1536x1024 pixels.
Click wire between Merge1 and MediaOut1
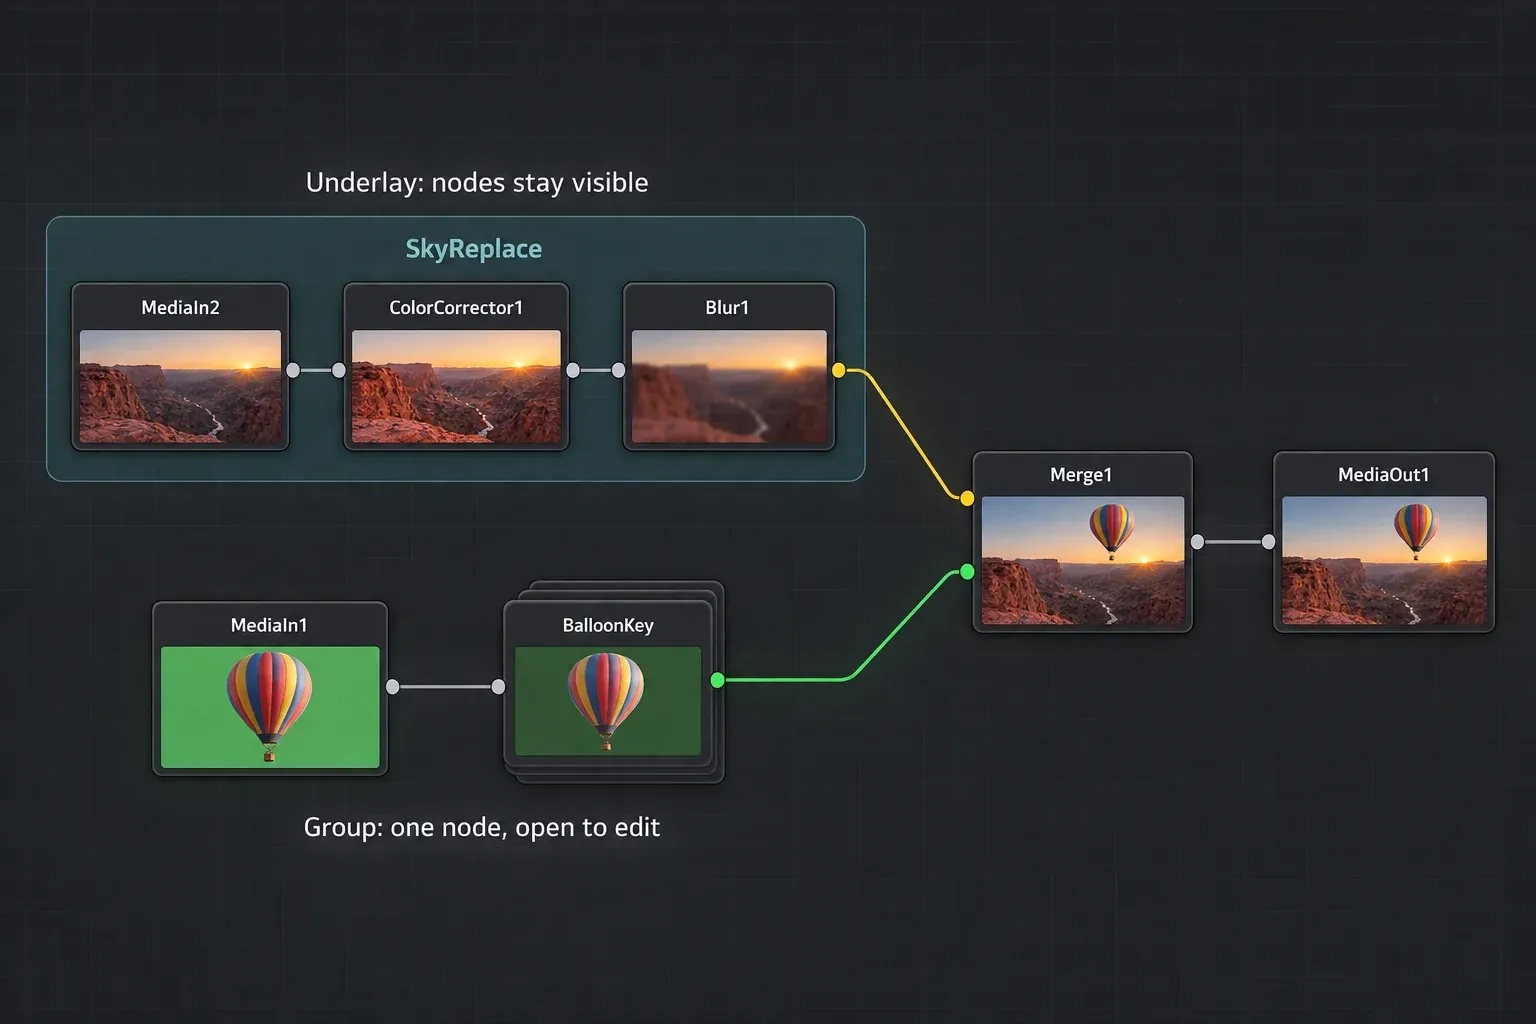click(1233, 542)
